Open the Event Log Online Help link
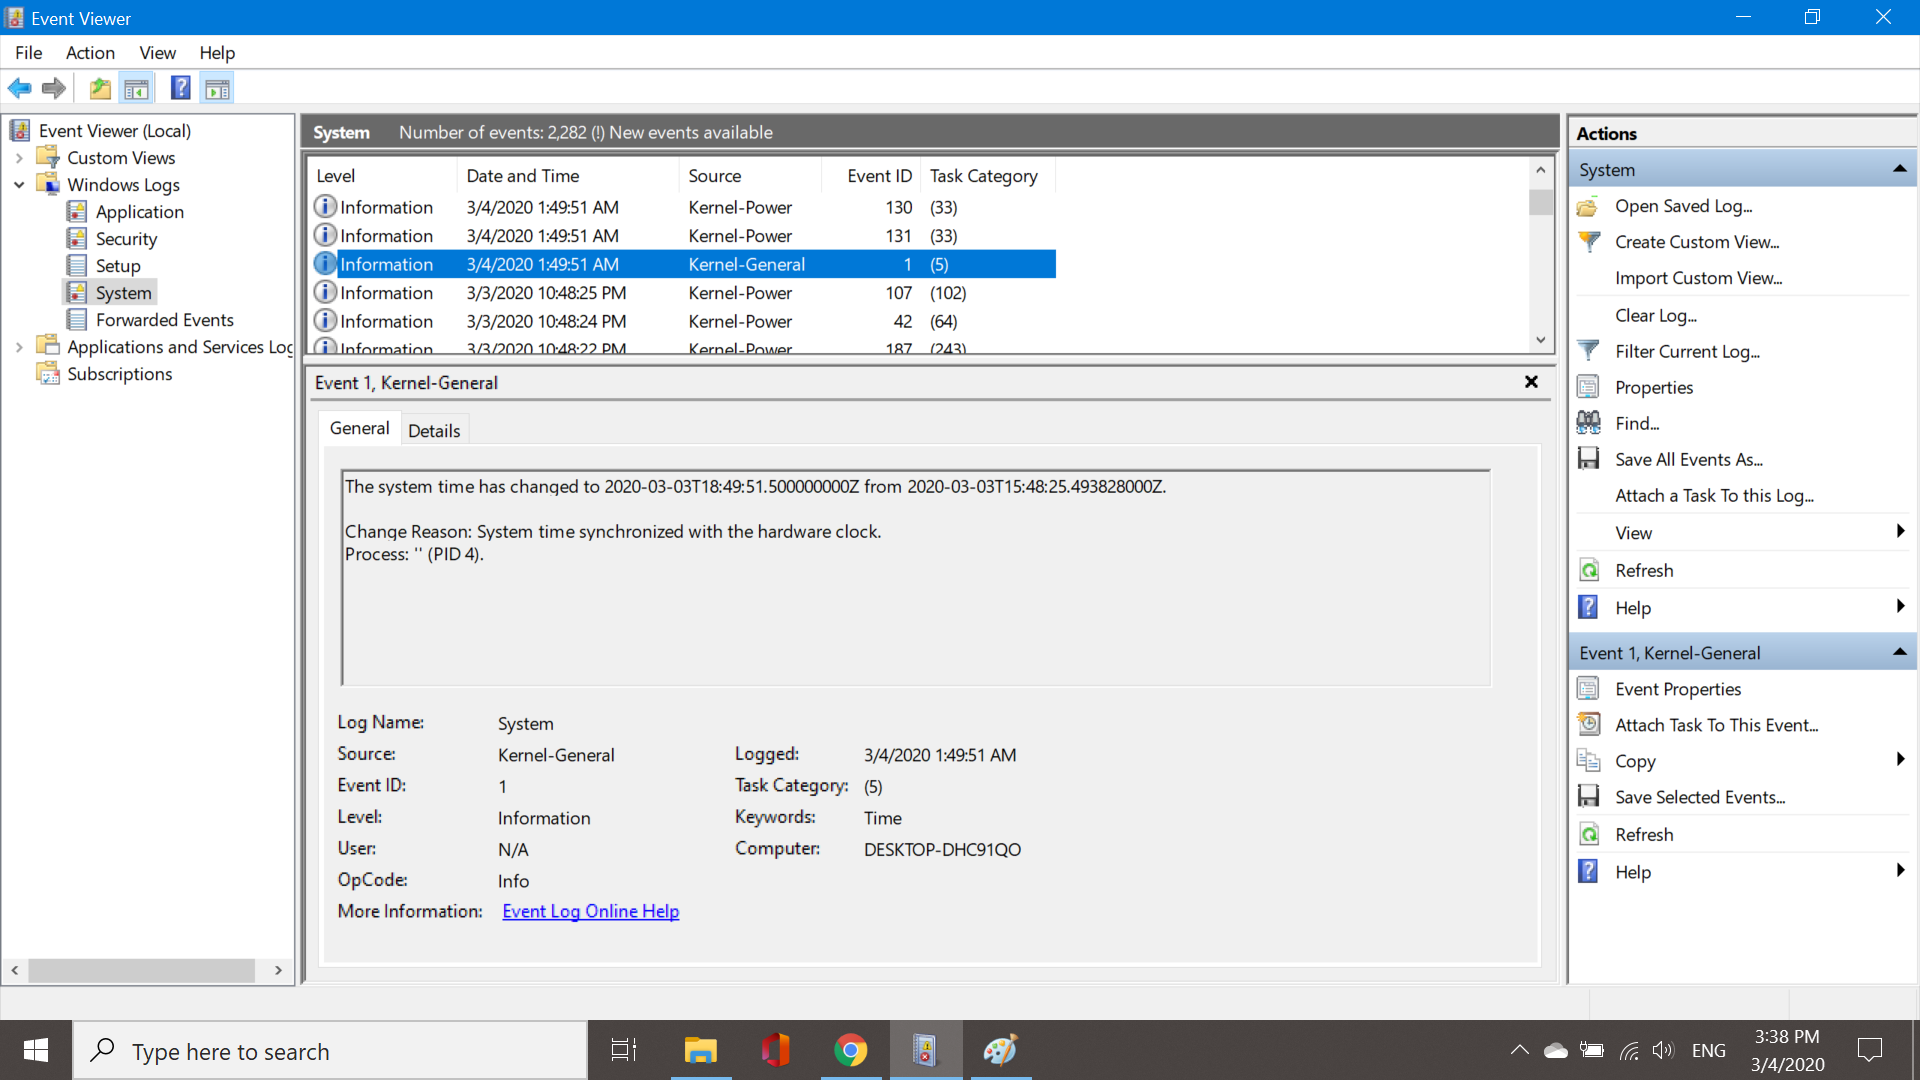 click(x=590, y=911)
